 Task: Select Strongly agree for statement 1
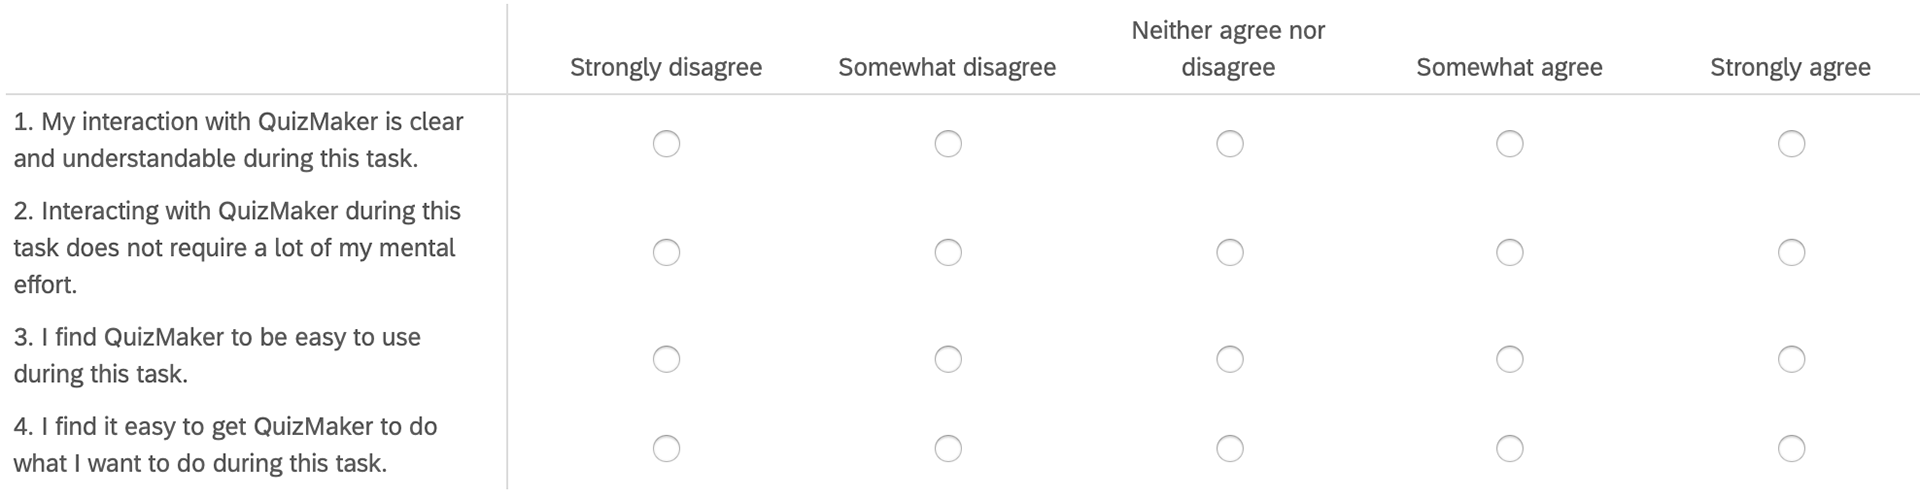tap(1791, 144)
